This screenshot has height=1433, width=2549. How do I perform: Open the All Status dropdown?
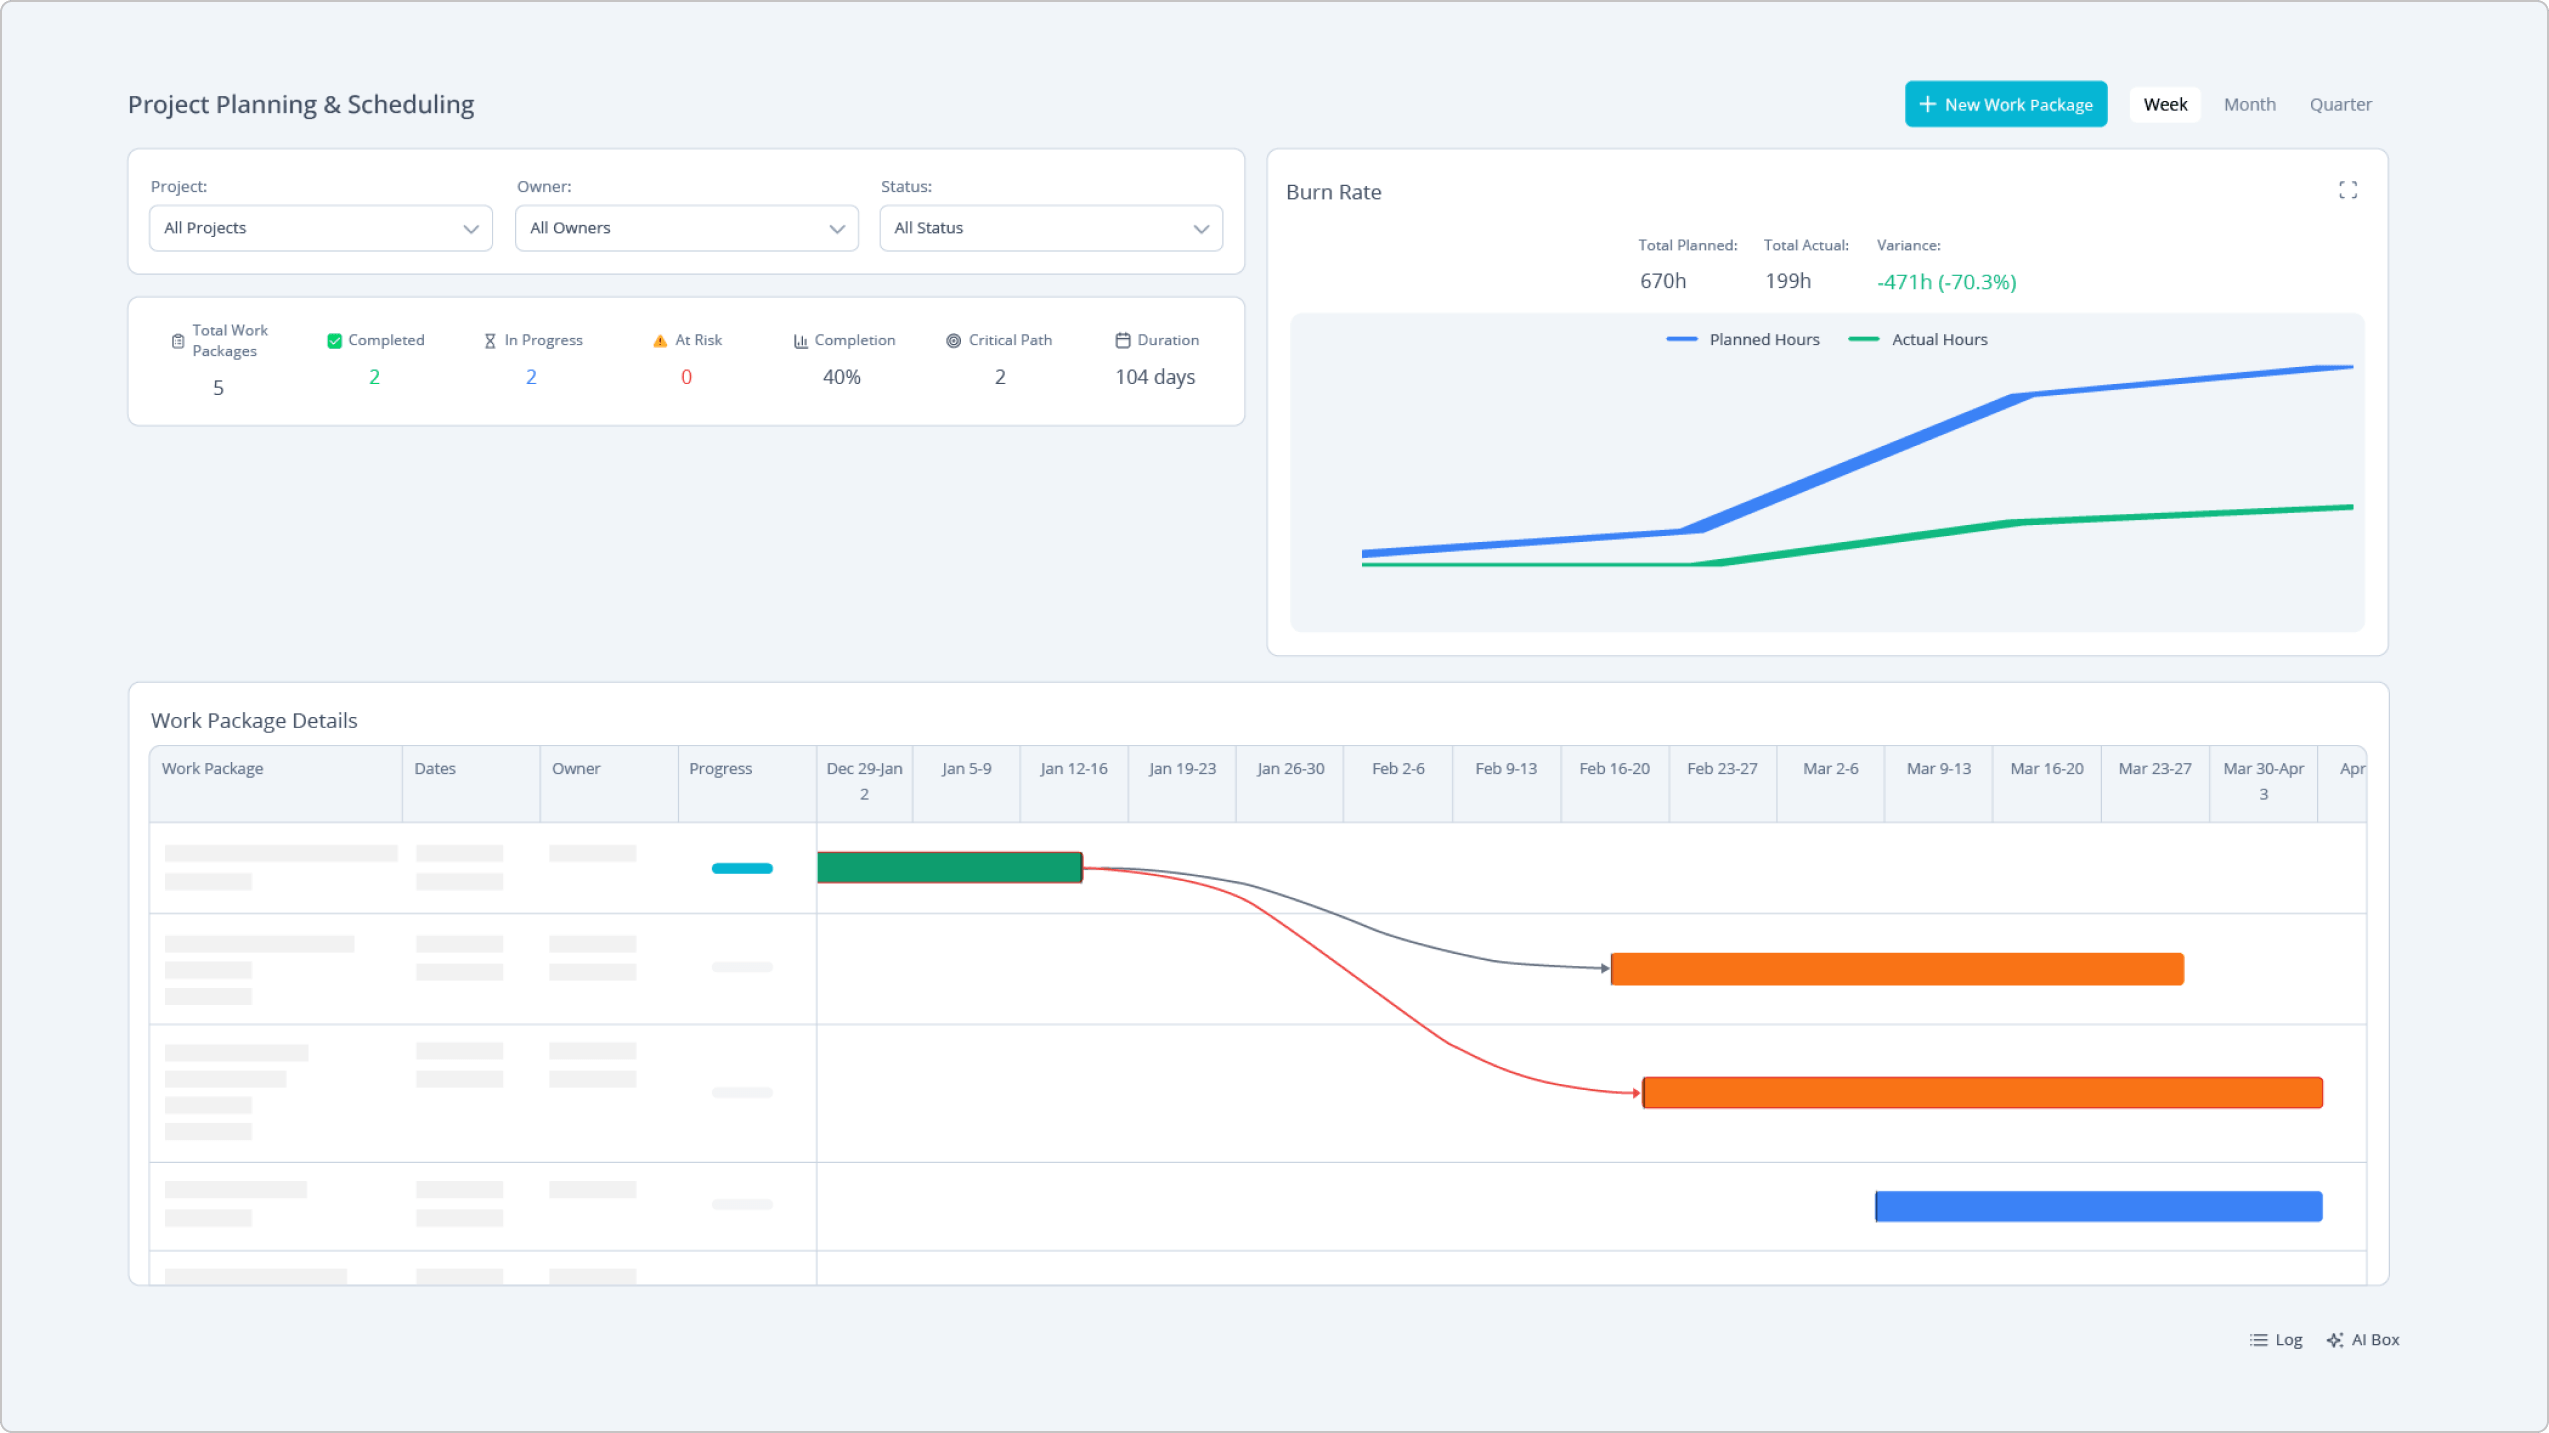pos(1049,228)
